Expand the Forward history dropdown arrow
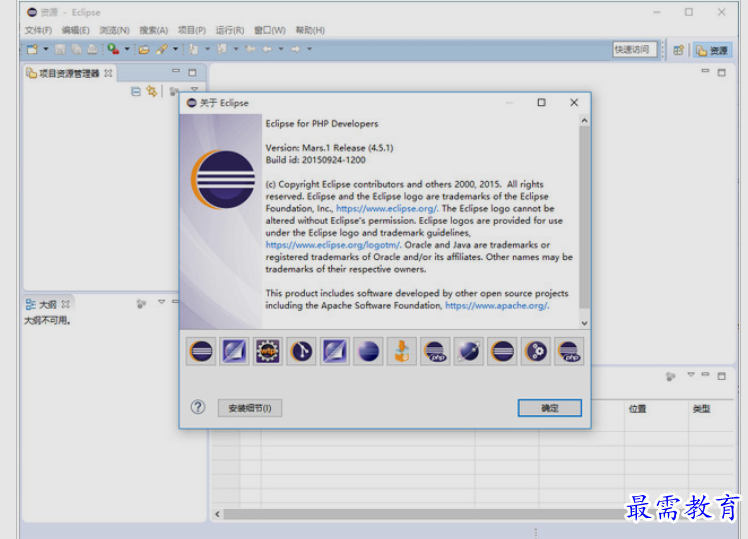The image size is (748, 539). tap(309, 49)
